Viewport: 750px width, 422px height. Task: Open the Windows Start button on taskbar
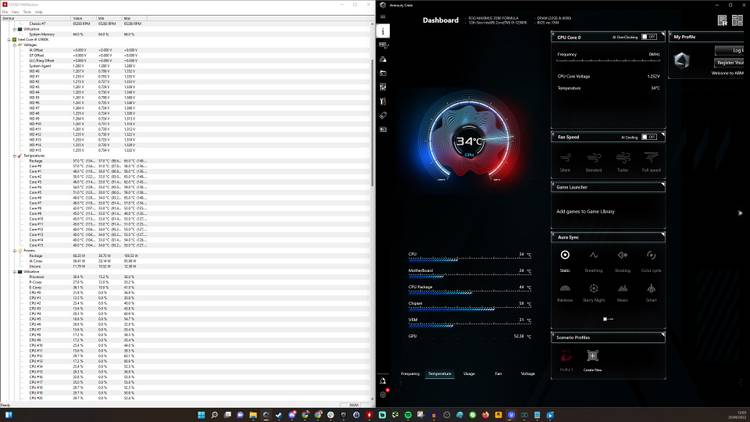(x=201, y=415)
